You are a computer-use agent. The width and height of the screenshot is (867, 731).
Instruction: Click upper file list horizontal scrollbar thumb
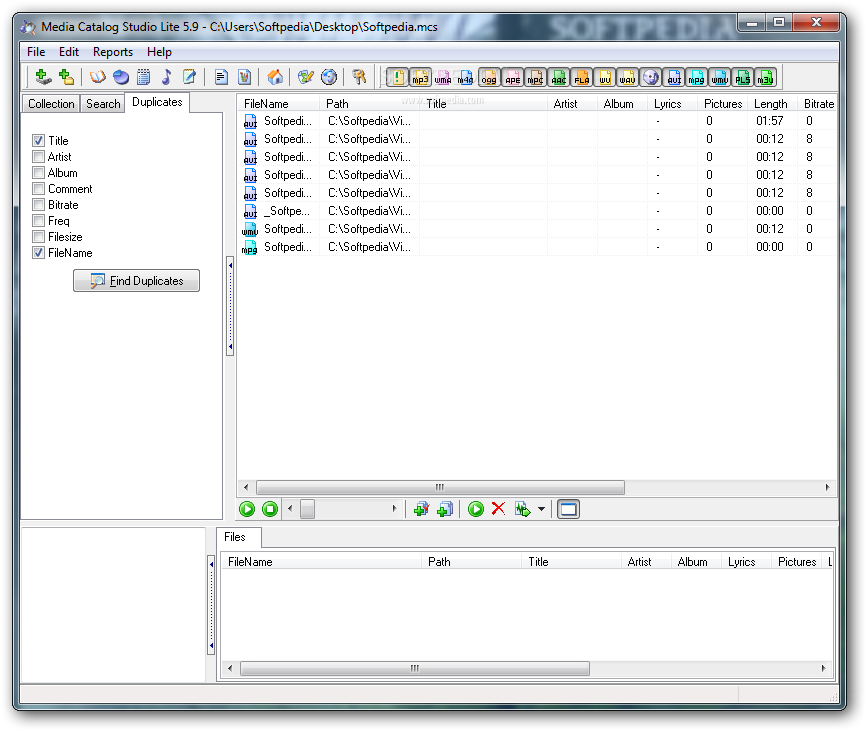(440, 487)
